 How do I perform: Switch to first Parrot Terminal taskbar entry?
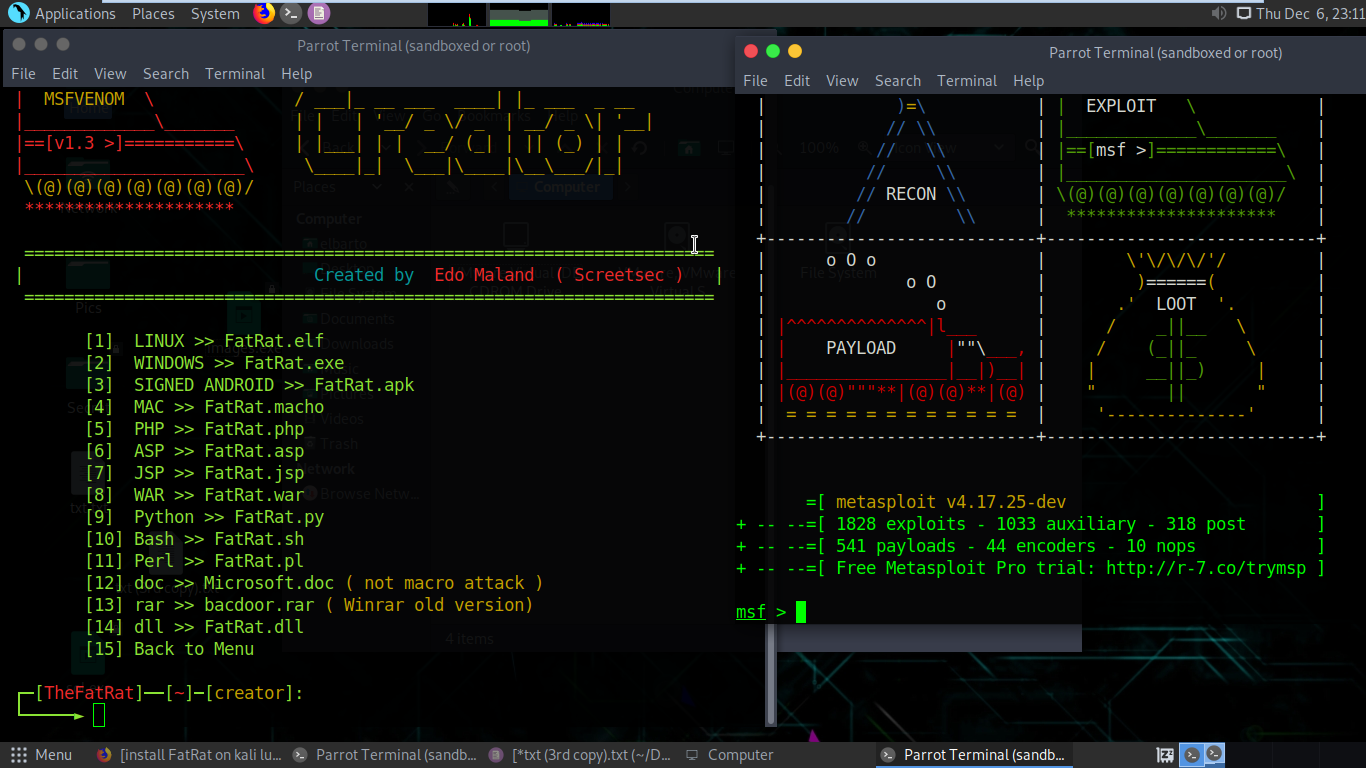(386, 755)
